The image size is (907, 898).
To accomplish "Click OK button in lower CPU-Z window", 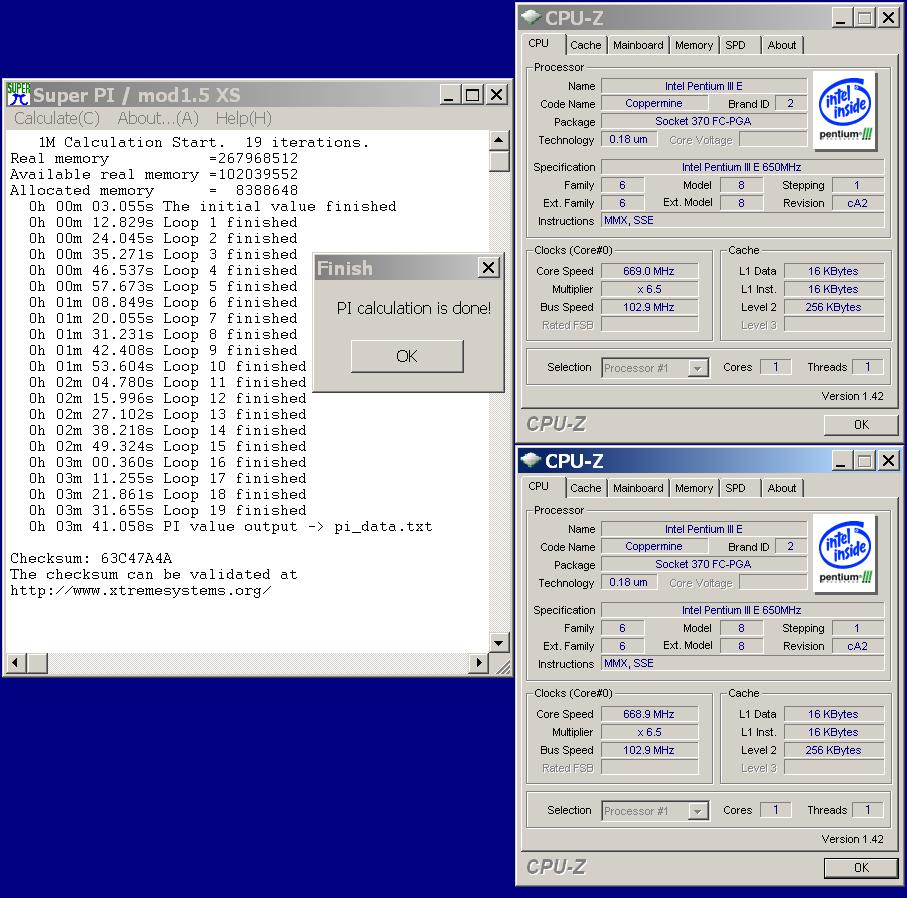I will [861, 867].
